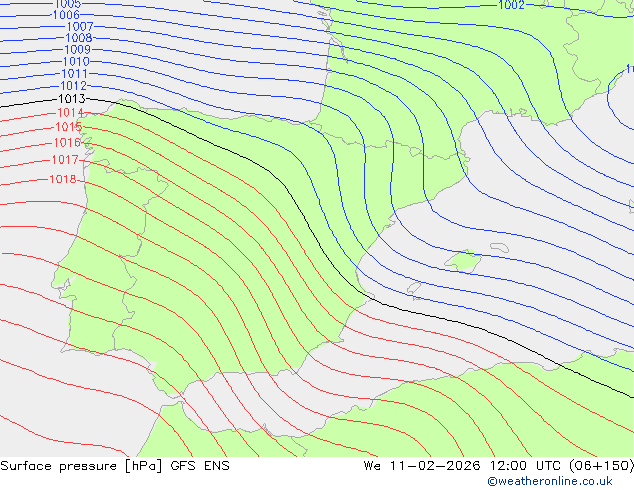Screen dimensions: 634x490
Task: Open the weatheronline.co.uk copyright link
Action: pos(550,481)
